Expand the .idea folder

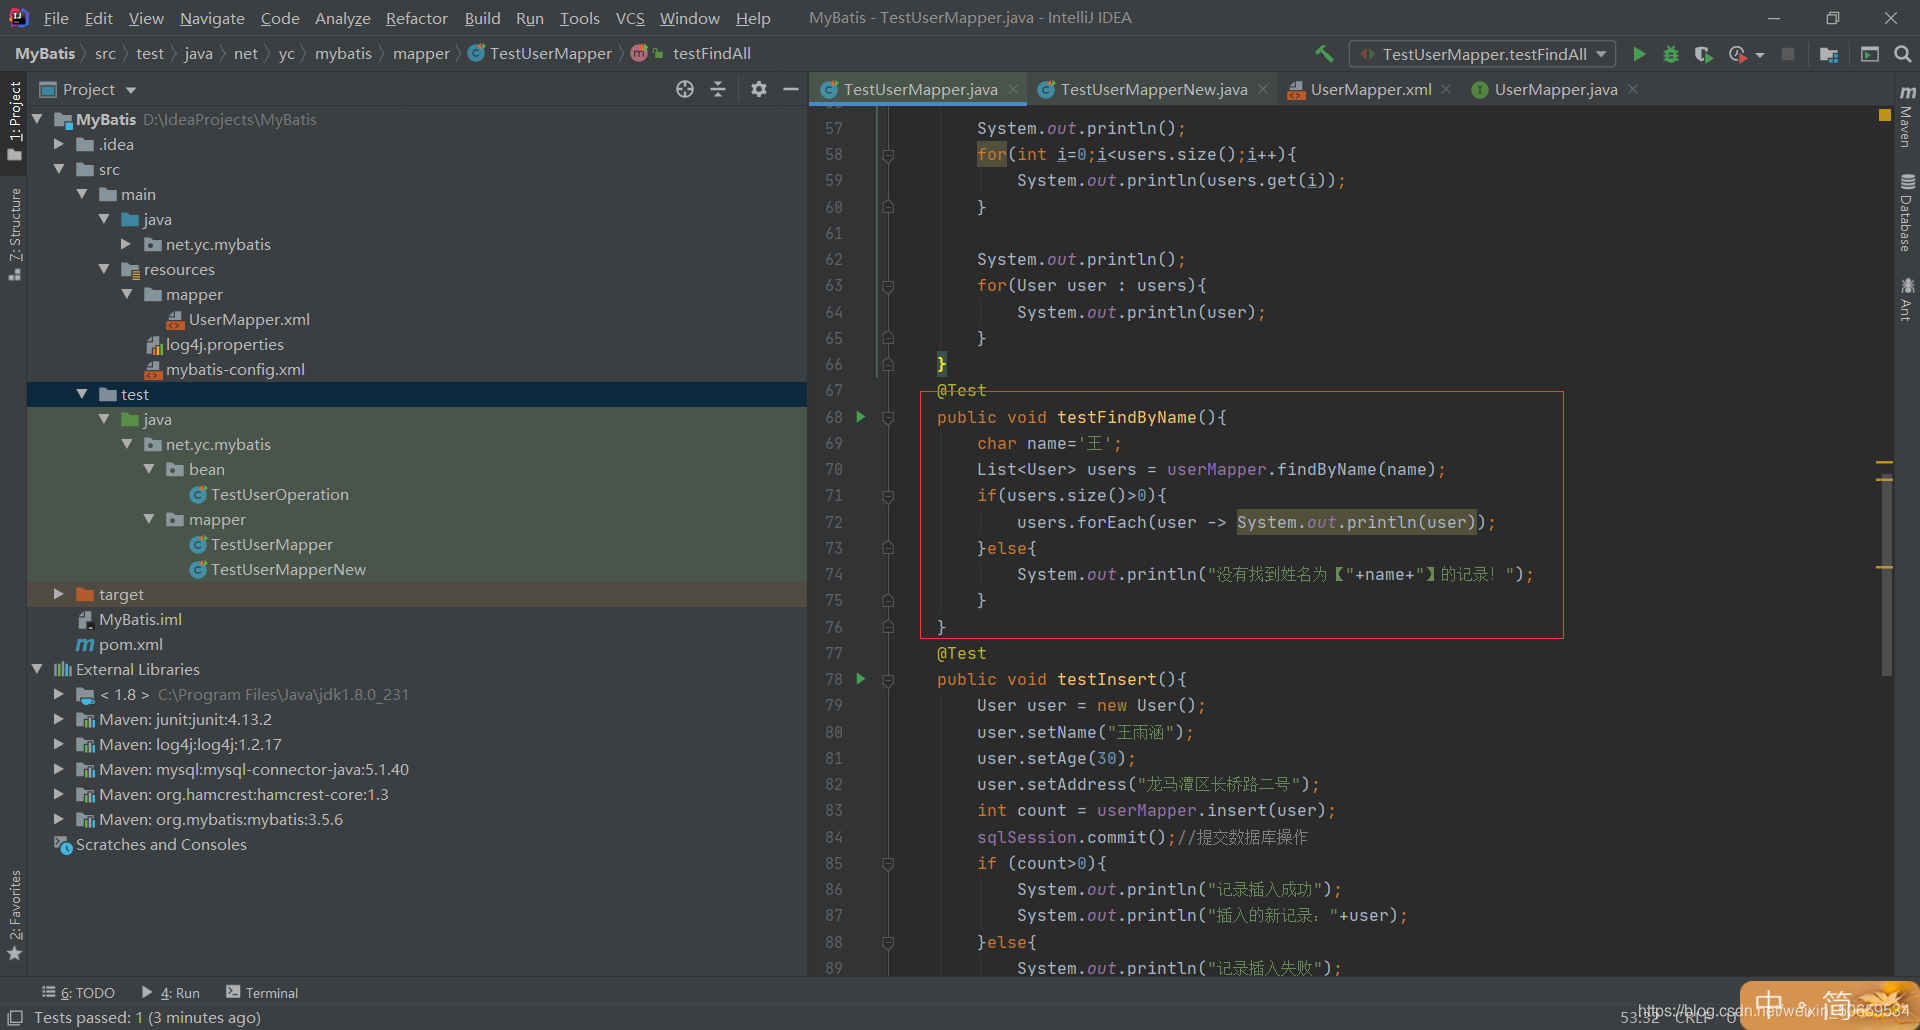[59, 144]
